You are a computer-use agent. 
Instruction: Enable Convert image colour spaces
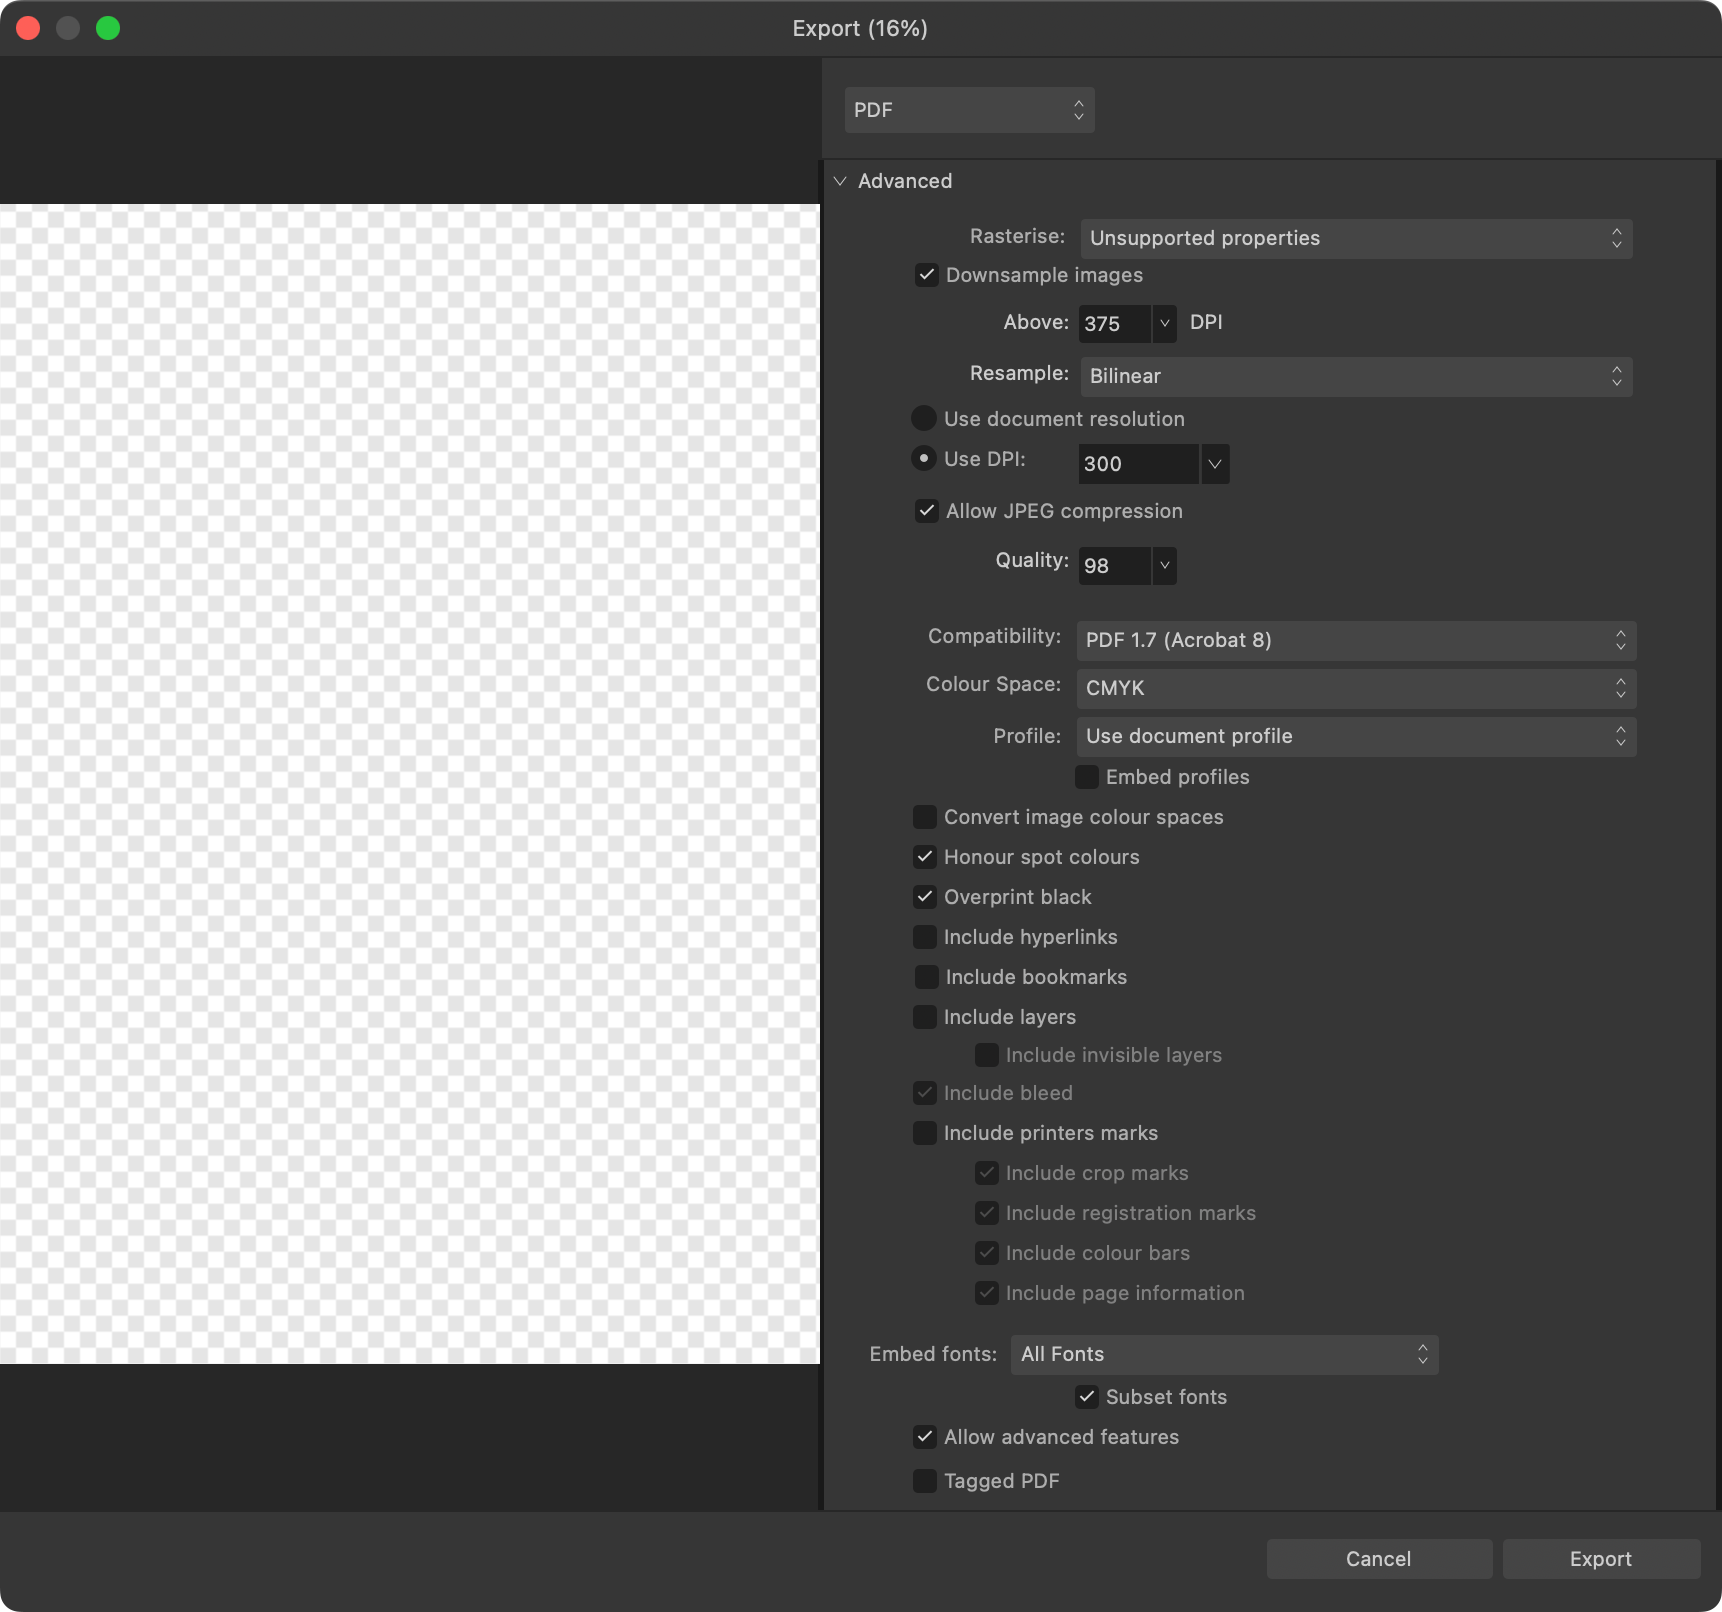click(925, 817)
